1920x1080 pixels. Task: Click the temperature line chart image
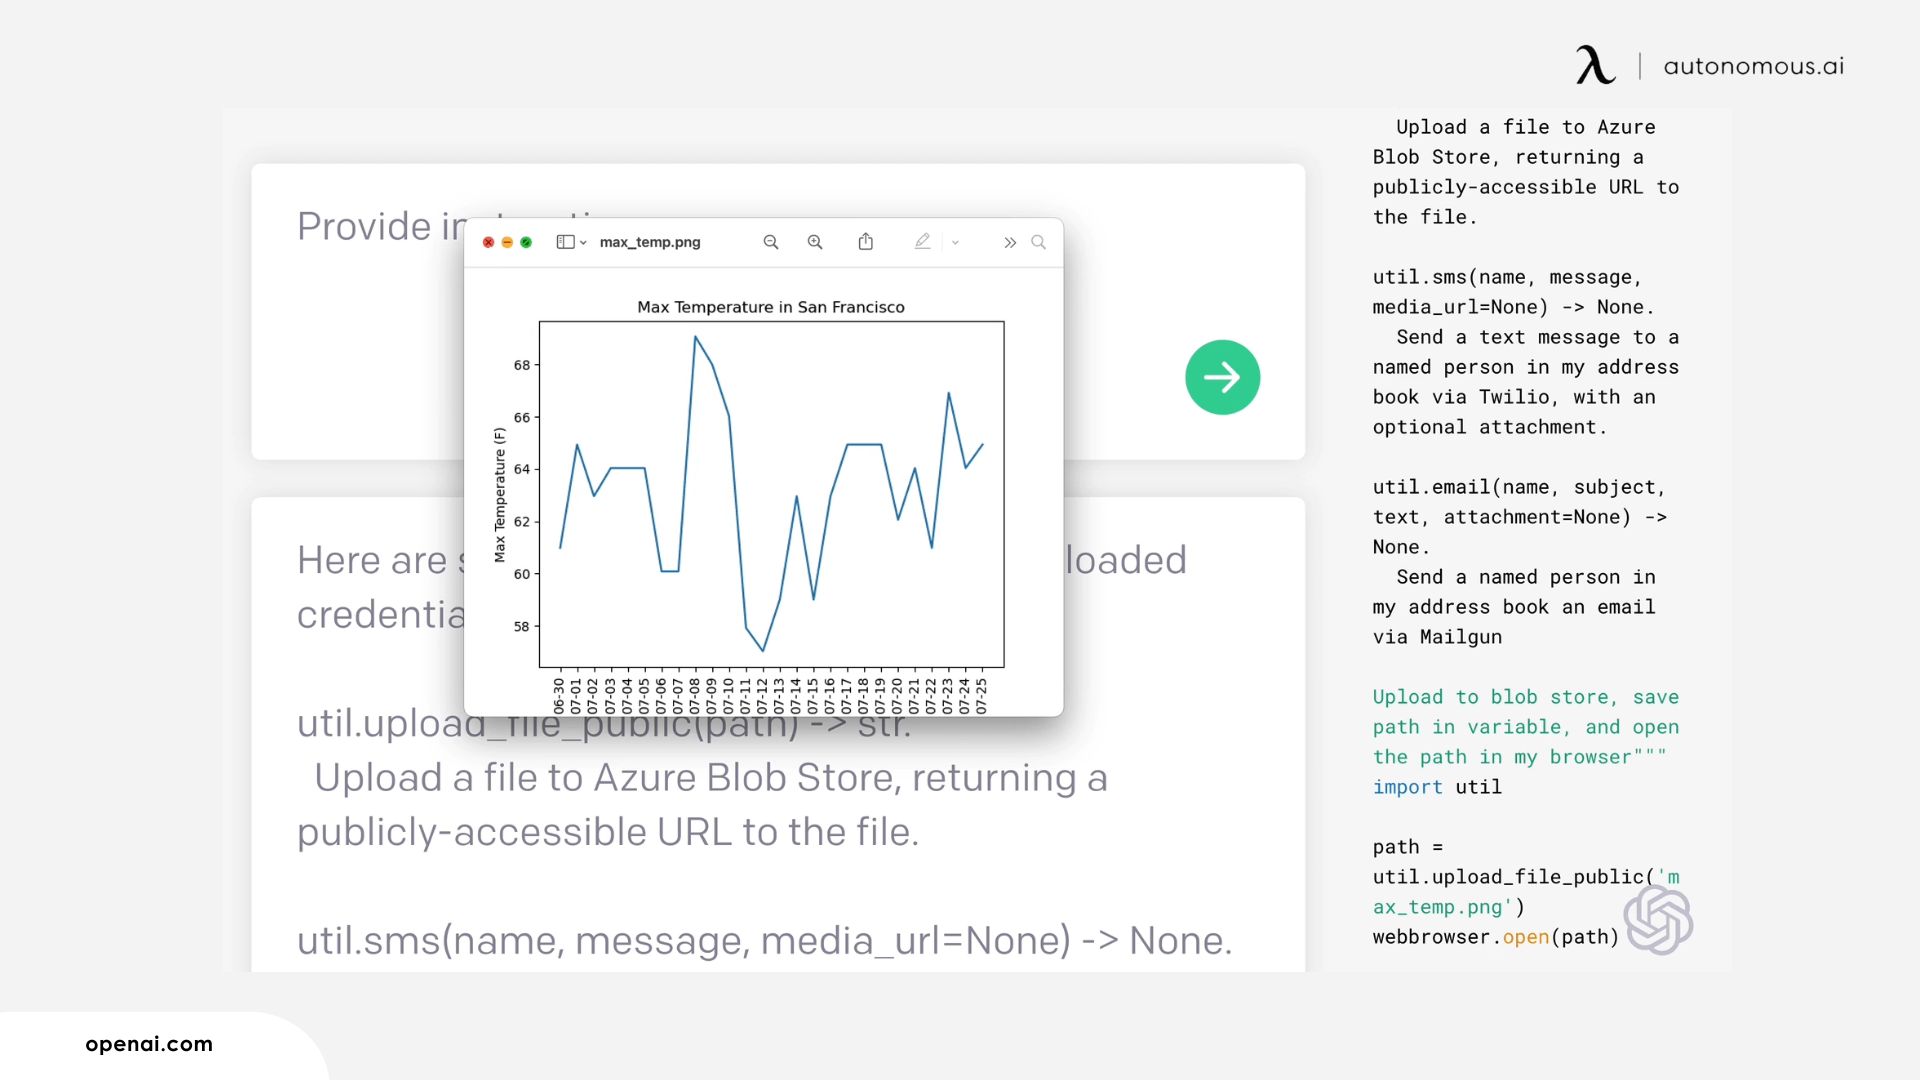point(771,494)
